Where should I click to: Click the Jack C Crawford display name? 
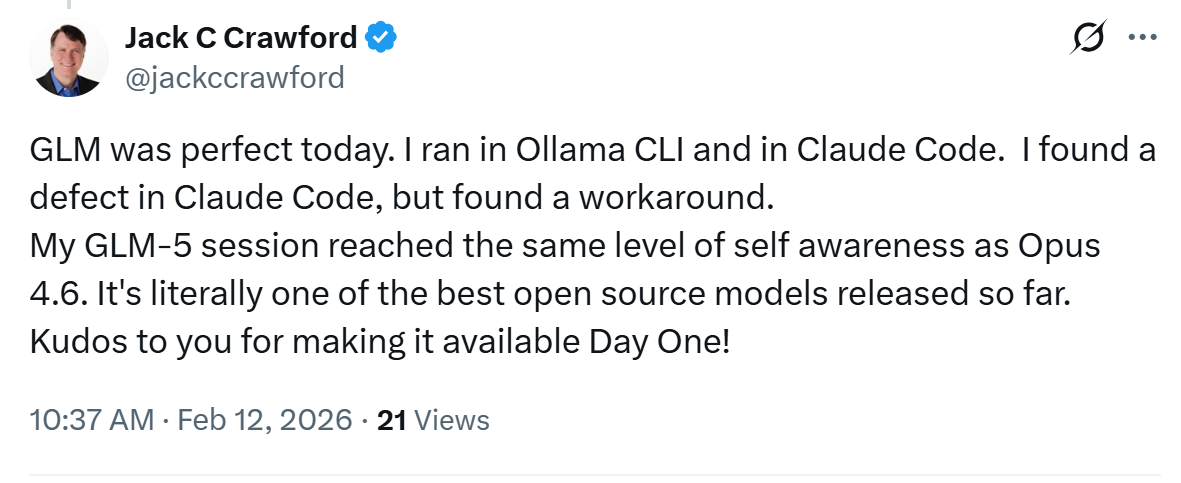coord(240,38)
